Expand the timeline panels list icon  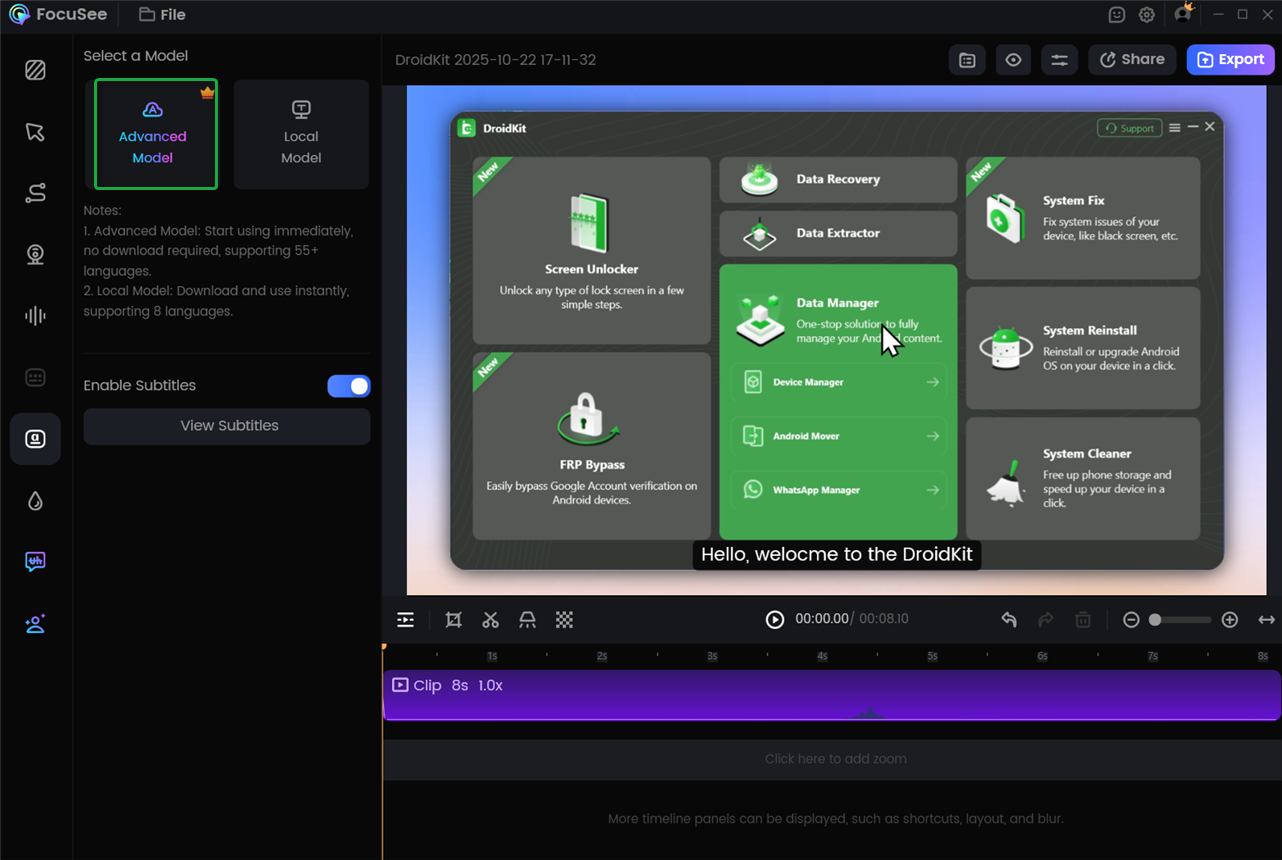[405, 620]
